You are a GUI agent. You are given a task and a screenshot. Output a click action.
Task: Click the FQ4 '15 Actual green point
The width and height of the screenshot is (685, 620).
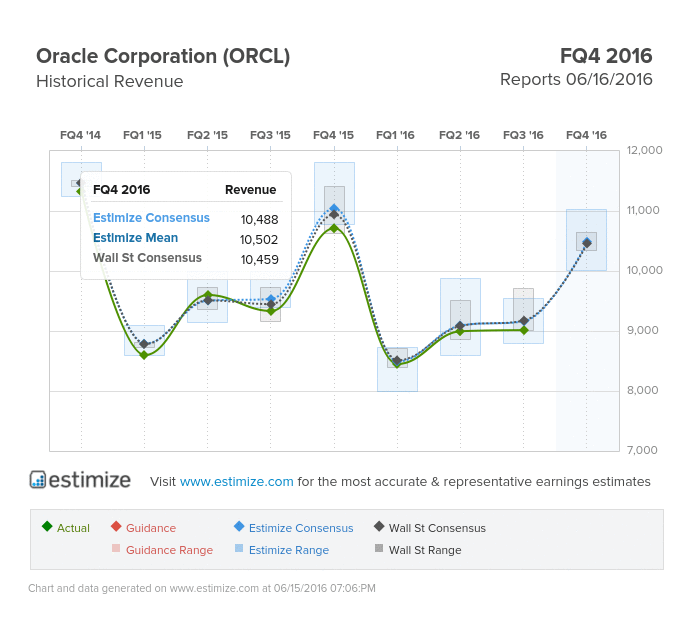(334, 228)
